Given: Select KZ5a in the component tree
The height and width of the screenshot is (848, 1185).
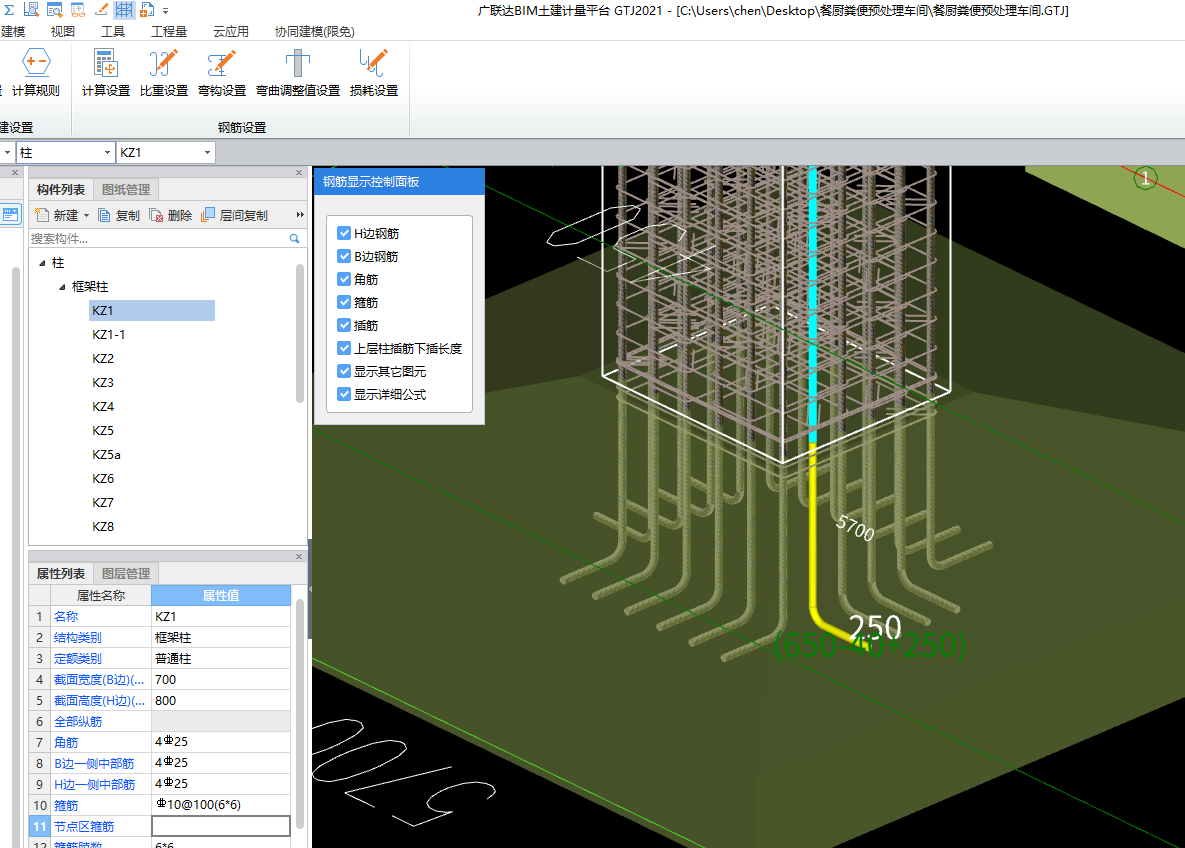Looking at the screenshot, I should (106, 455).
